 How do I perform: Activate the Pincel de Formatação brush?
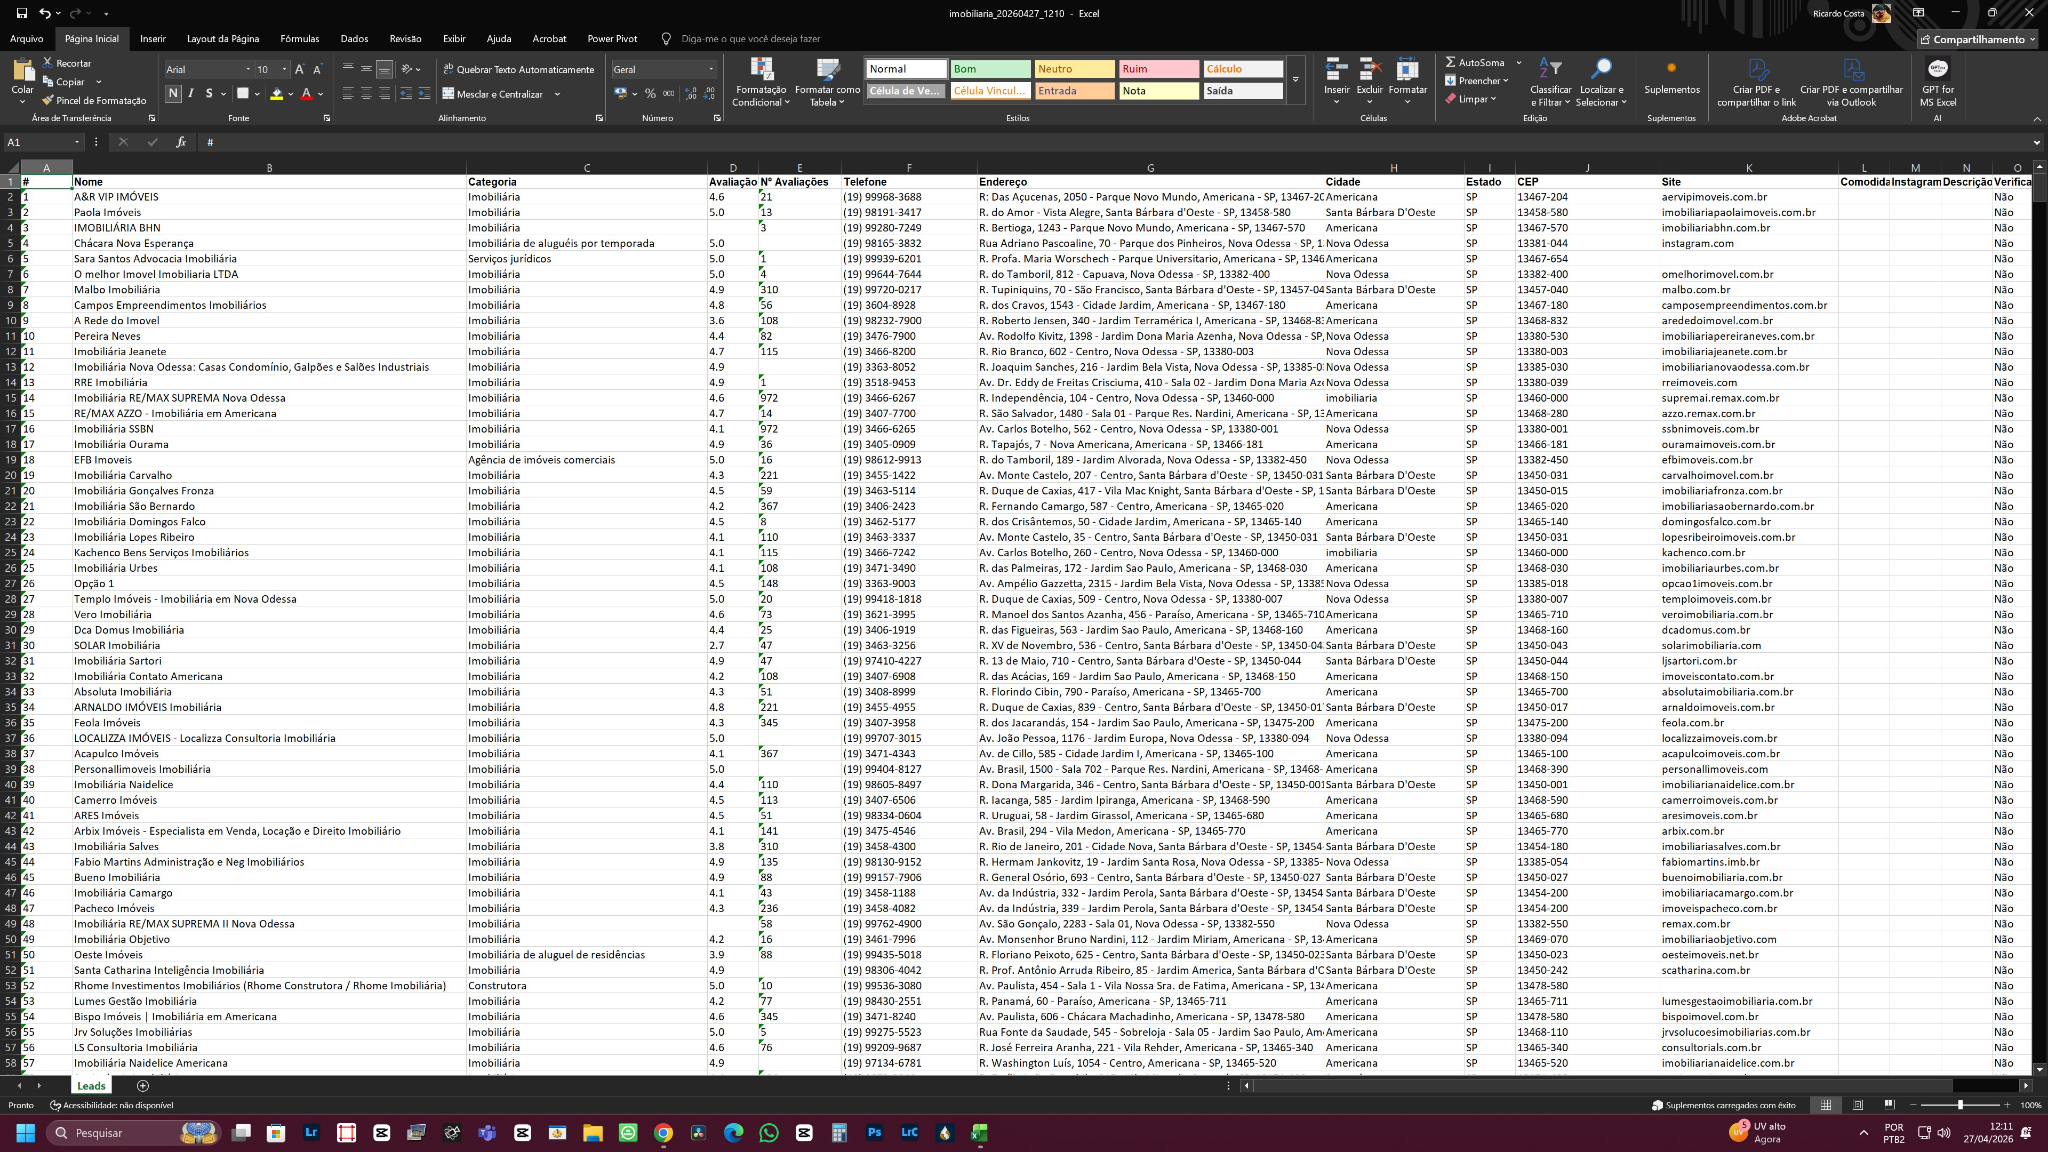click(94, 100)
